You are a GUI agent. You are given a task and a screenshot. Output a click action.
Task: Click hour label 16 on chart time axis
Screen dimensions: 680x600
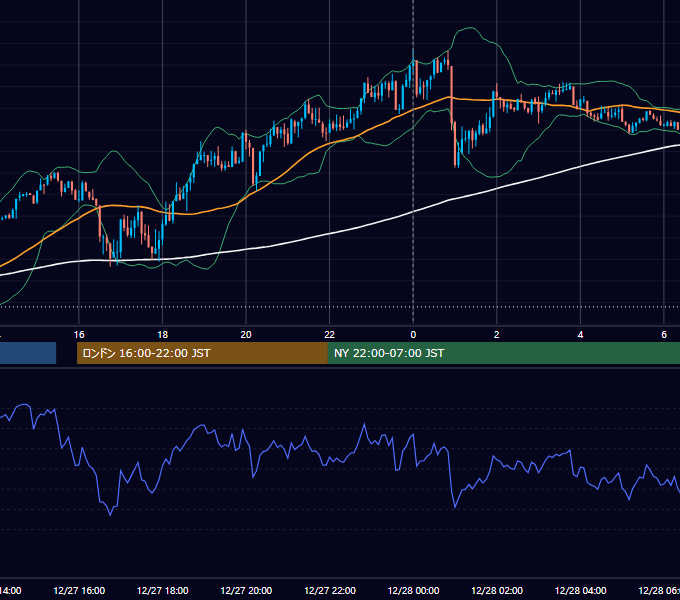[79, 335]
